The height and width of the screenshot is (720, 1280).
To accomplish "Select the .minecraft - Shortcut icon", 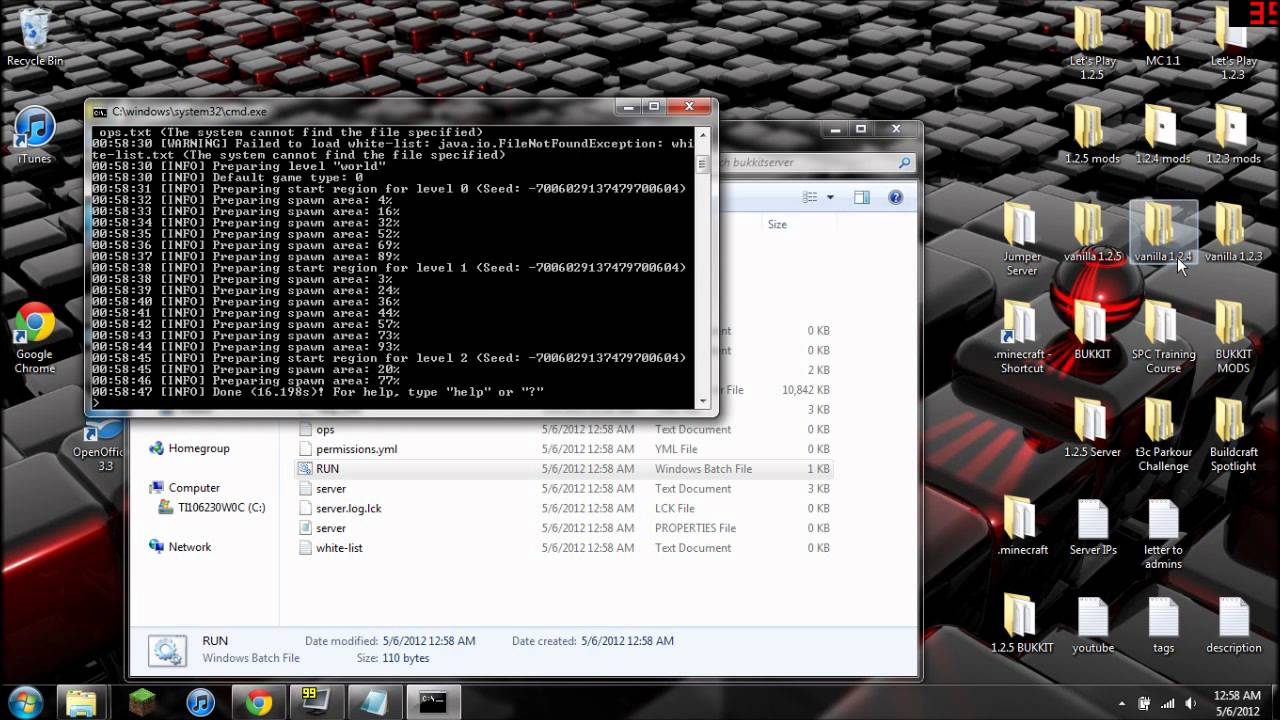I will pos(1021,337).
